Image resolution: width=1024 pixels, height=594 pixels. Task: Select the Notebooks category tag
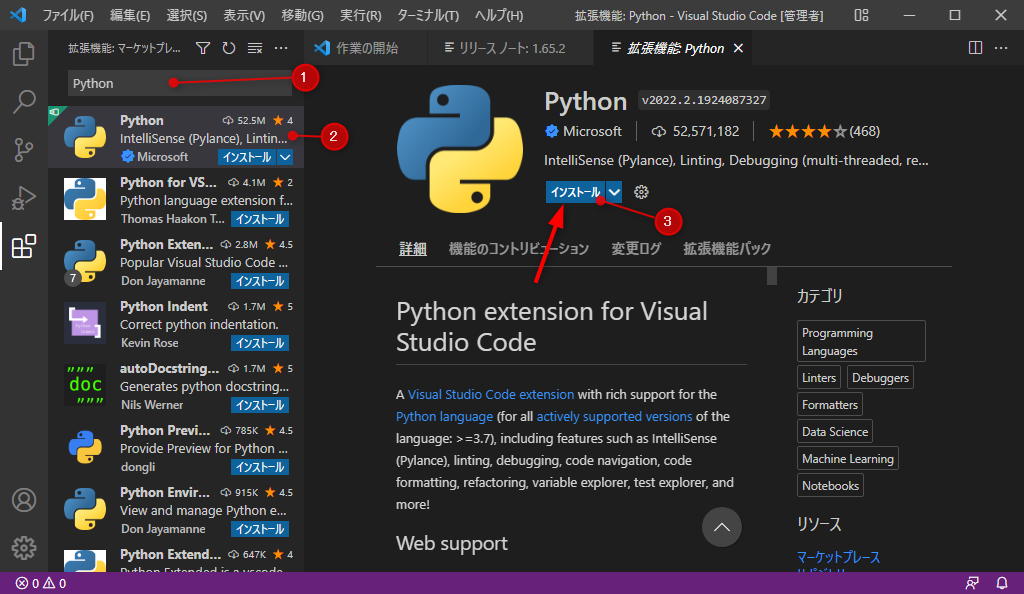[830, 486]
